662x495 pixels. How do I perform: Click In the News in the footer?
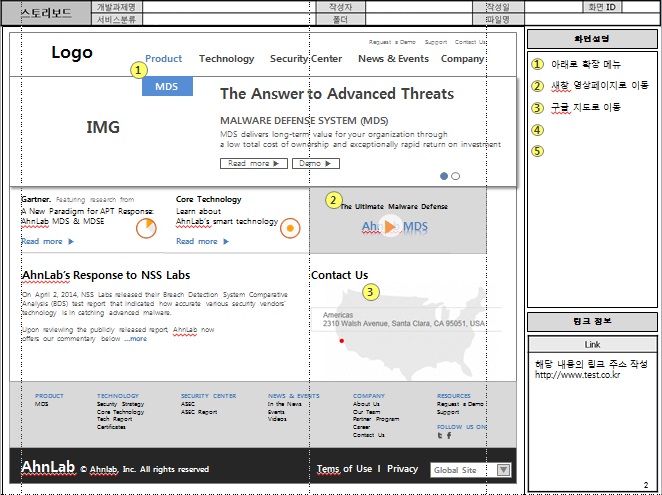tap(285, 404)
